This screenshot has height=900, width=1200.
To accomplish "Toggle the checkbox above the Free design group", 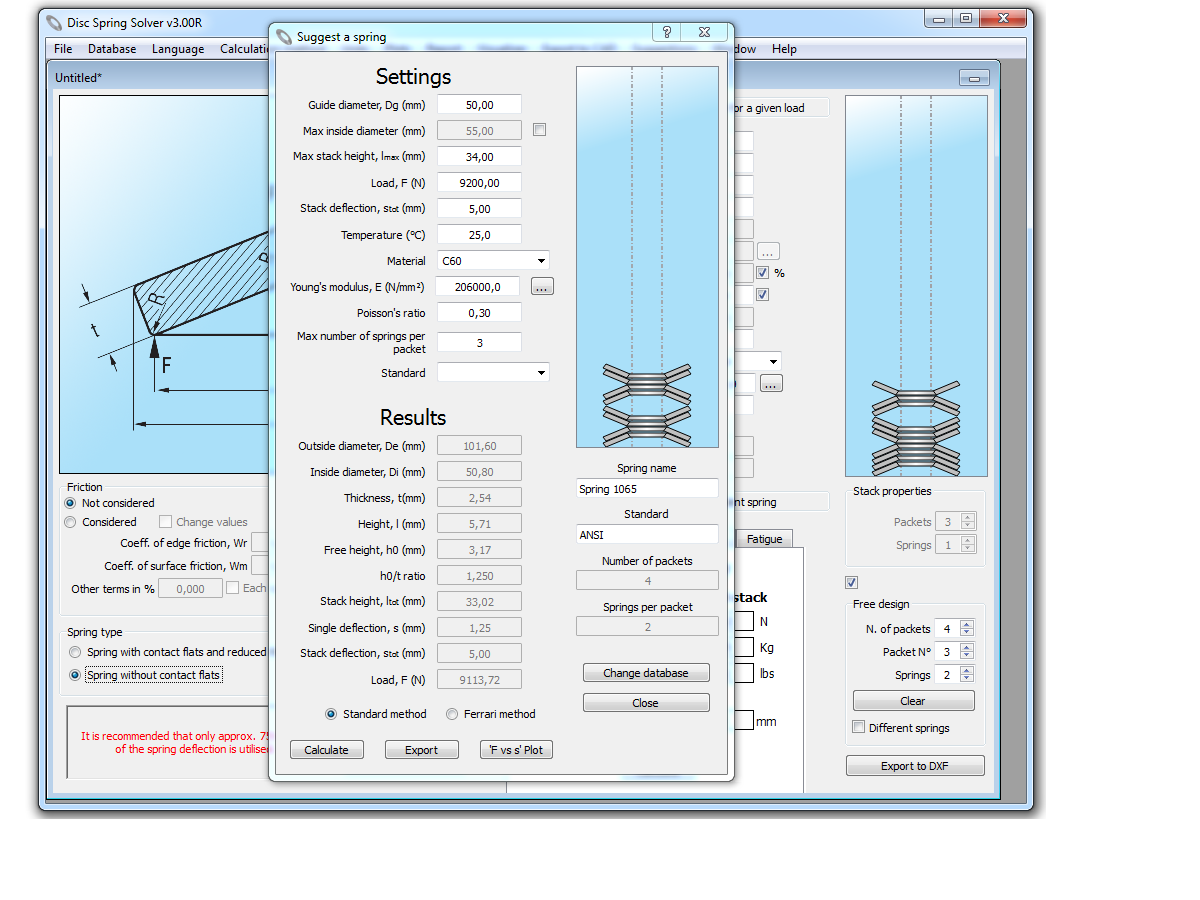I will 852,582.
